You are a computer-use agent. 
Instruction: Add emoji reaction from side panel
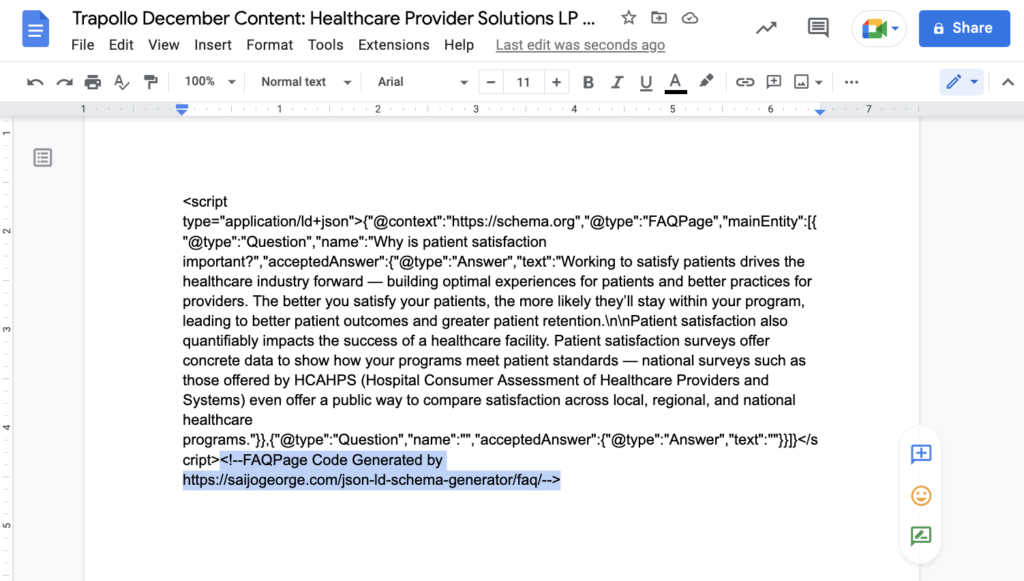921,495
